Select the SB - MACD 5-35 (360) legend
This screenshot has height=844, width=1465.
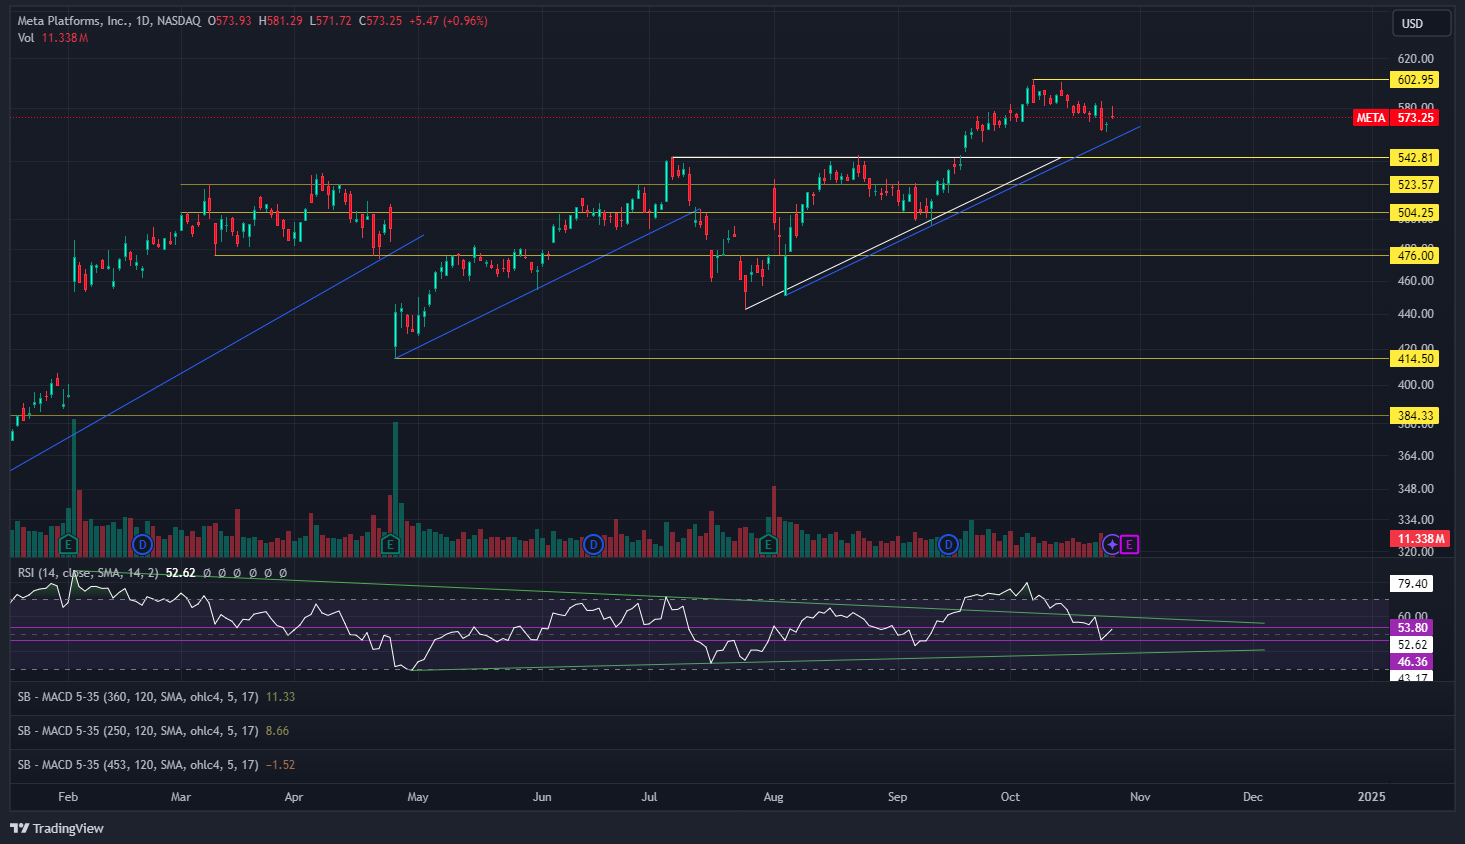click(x=138, y=697)
